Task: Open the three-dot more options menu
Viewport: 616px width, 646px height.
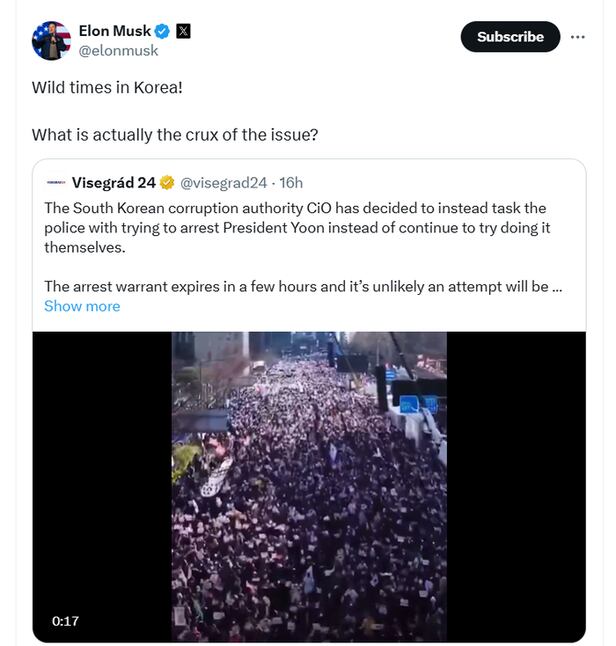Action: (x=578, y=37)
